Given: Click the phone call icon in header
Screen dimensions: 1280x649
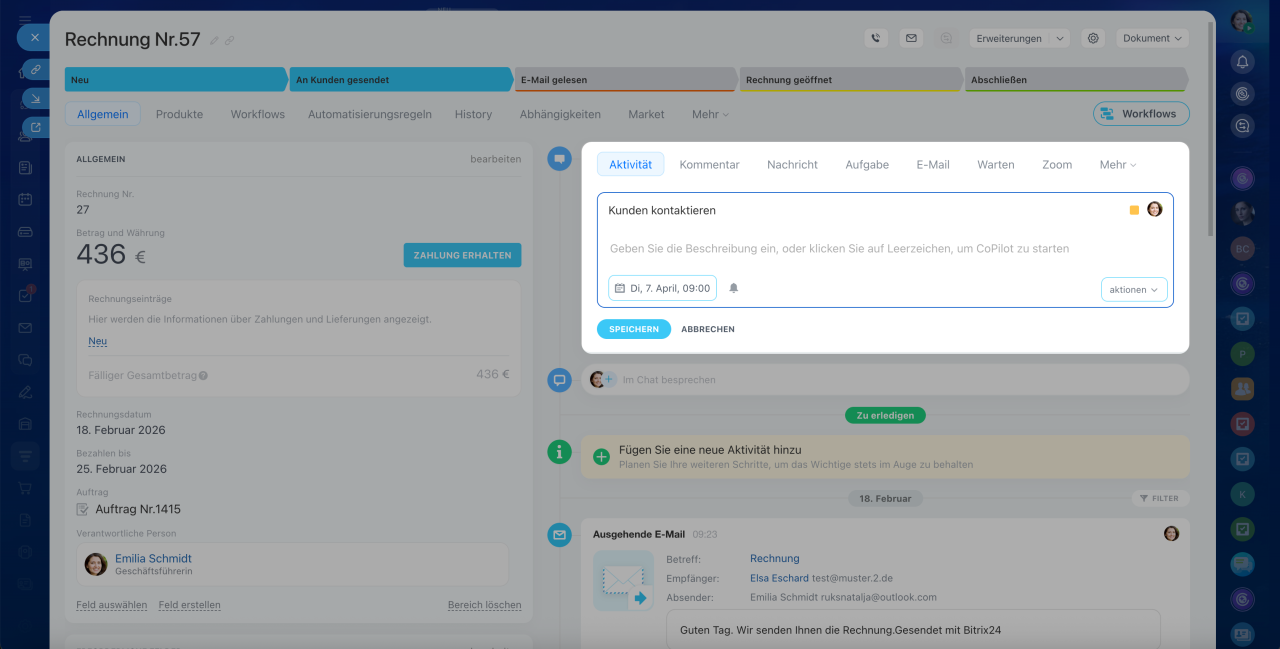Looking at the screenshot, I should pos(876,38).
